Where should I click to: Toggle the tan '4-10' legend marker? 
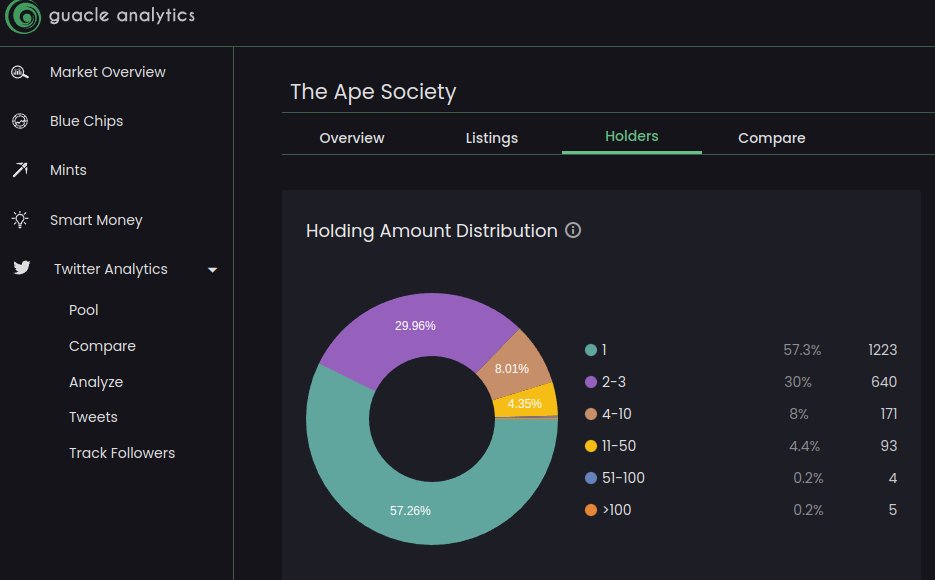click(x=591, y=414)
